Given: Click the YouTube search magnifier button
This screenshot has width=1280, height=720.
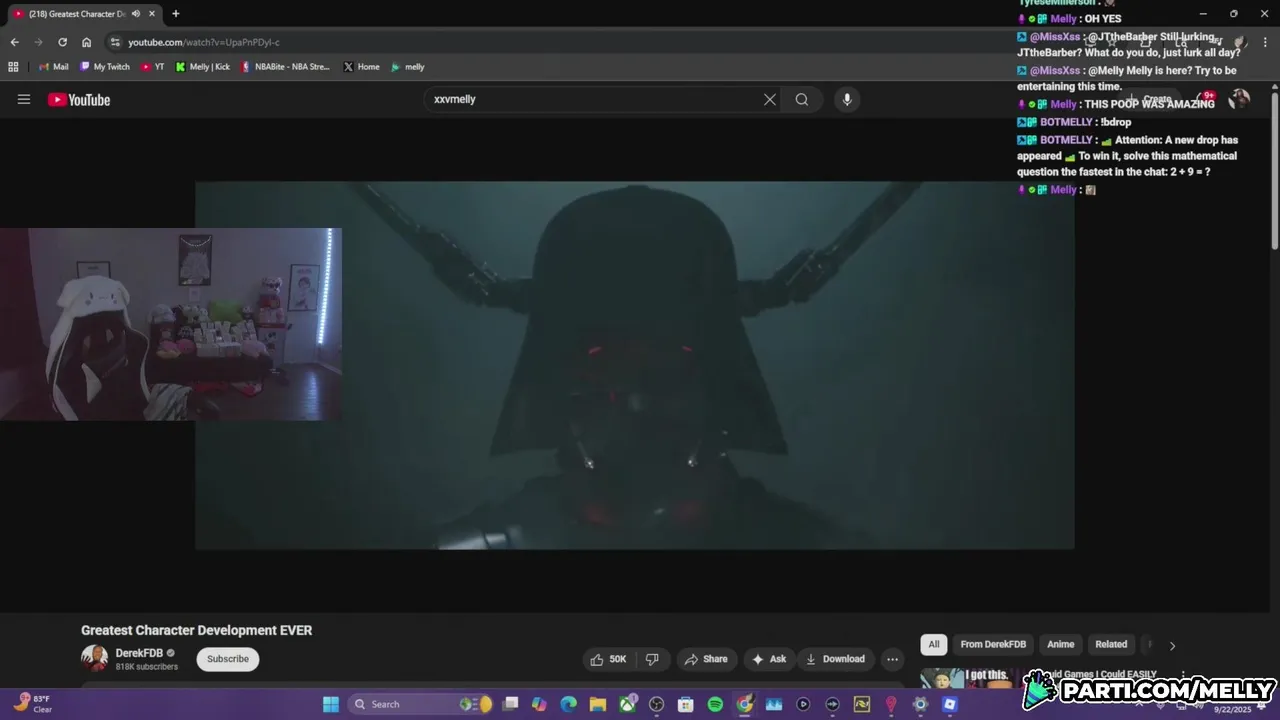Looking at the screenshot, I should point(802,99).
